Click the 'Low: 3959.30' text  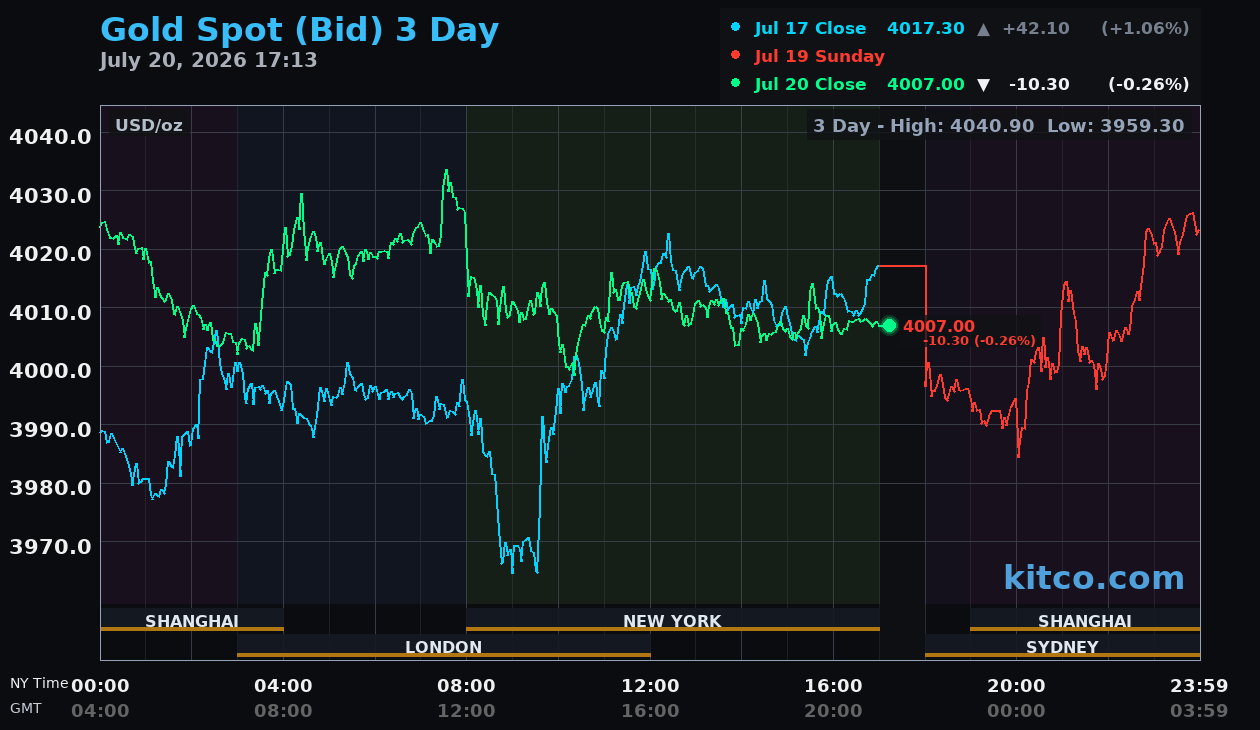[1115, 126]
